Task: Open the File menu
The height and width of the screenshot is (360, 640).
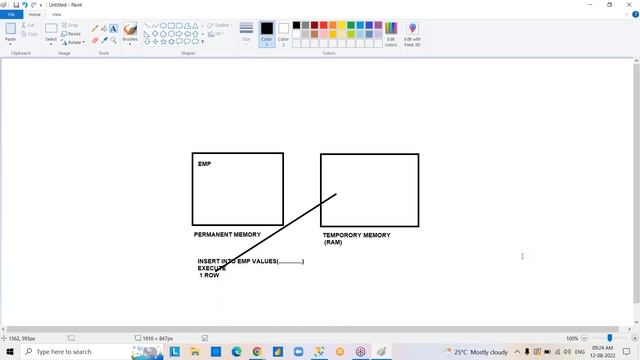Action: tap(11, 14)
